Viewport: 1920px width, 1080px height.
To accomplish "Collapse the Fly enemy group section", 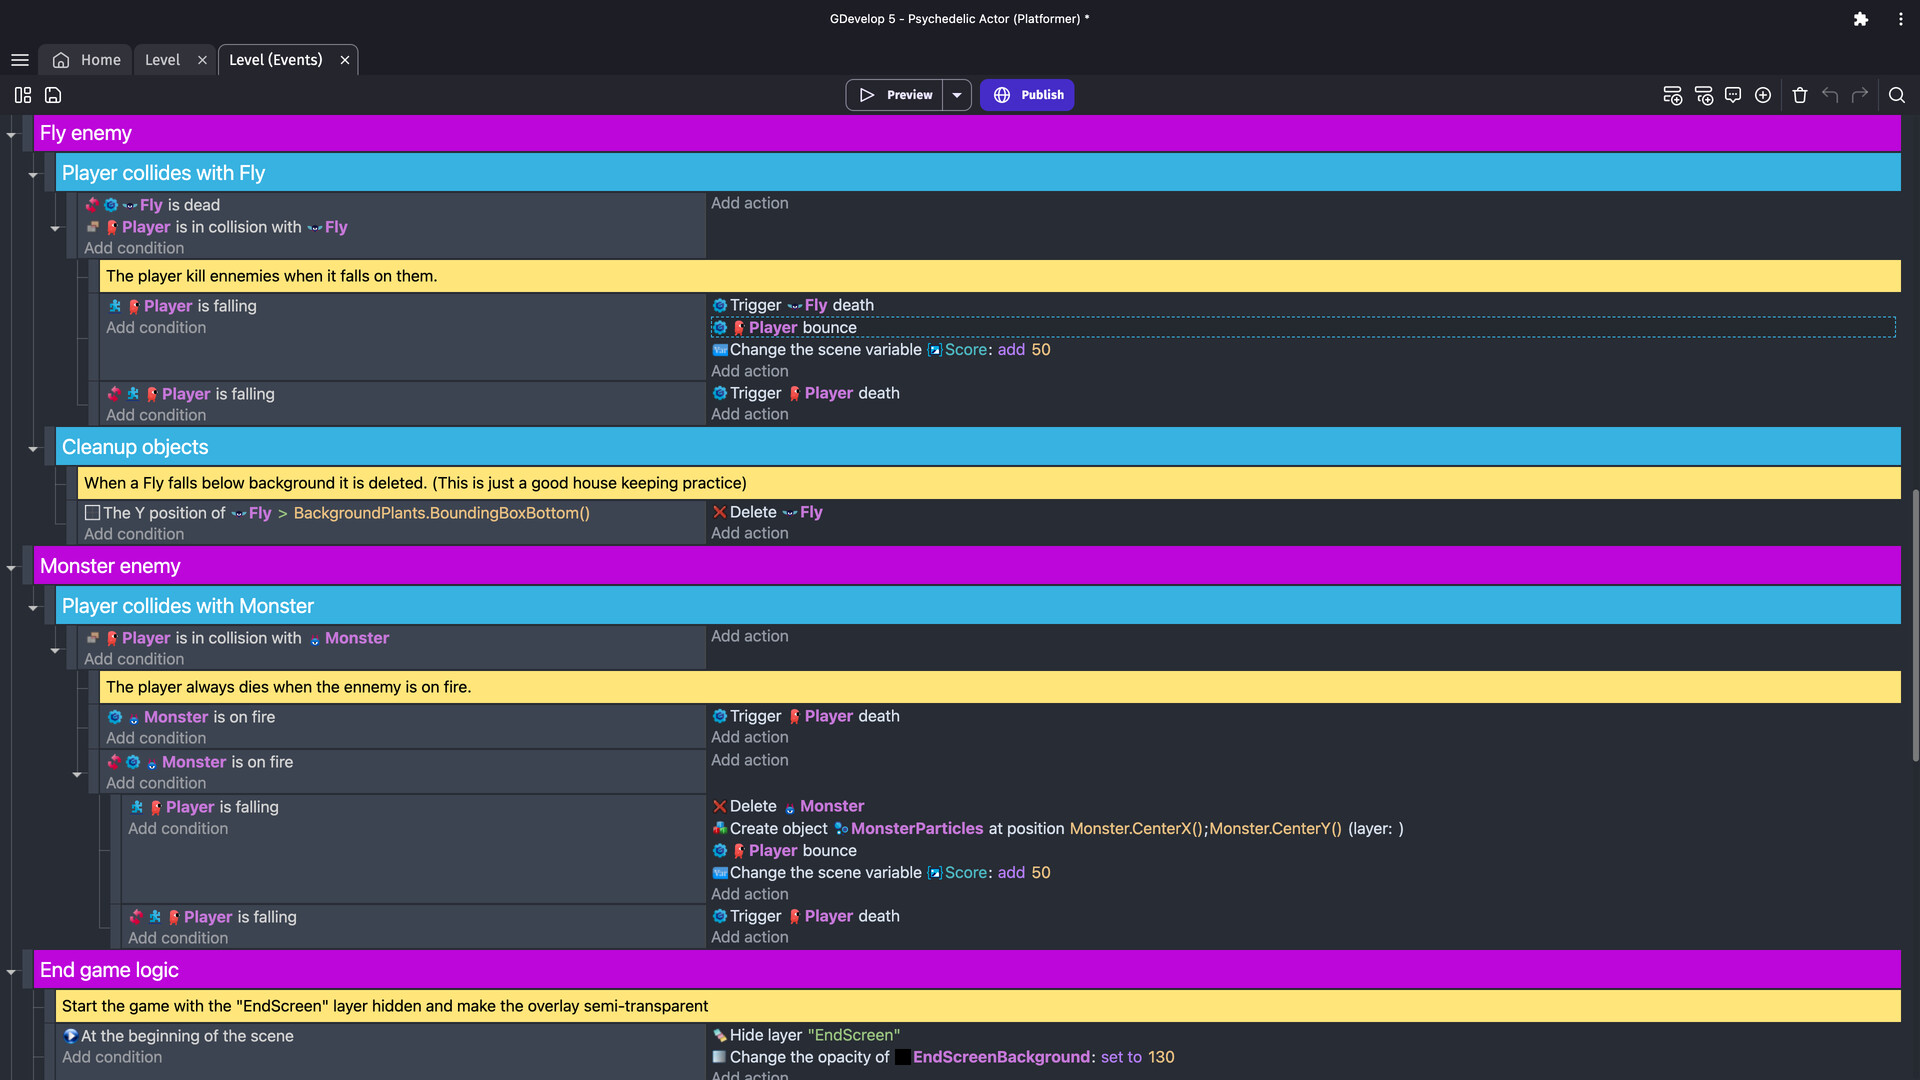I will click(11, 133).
